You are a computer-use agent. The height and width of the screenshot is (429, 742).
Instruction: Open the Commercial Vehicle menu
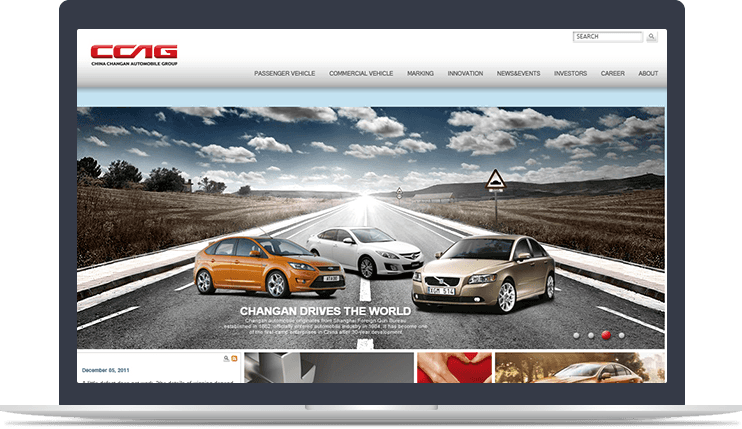coord(361,74)
